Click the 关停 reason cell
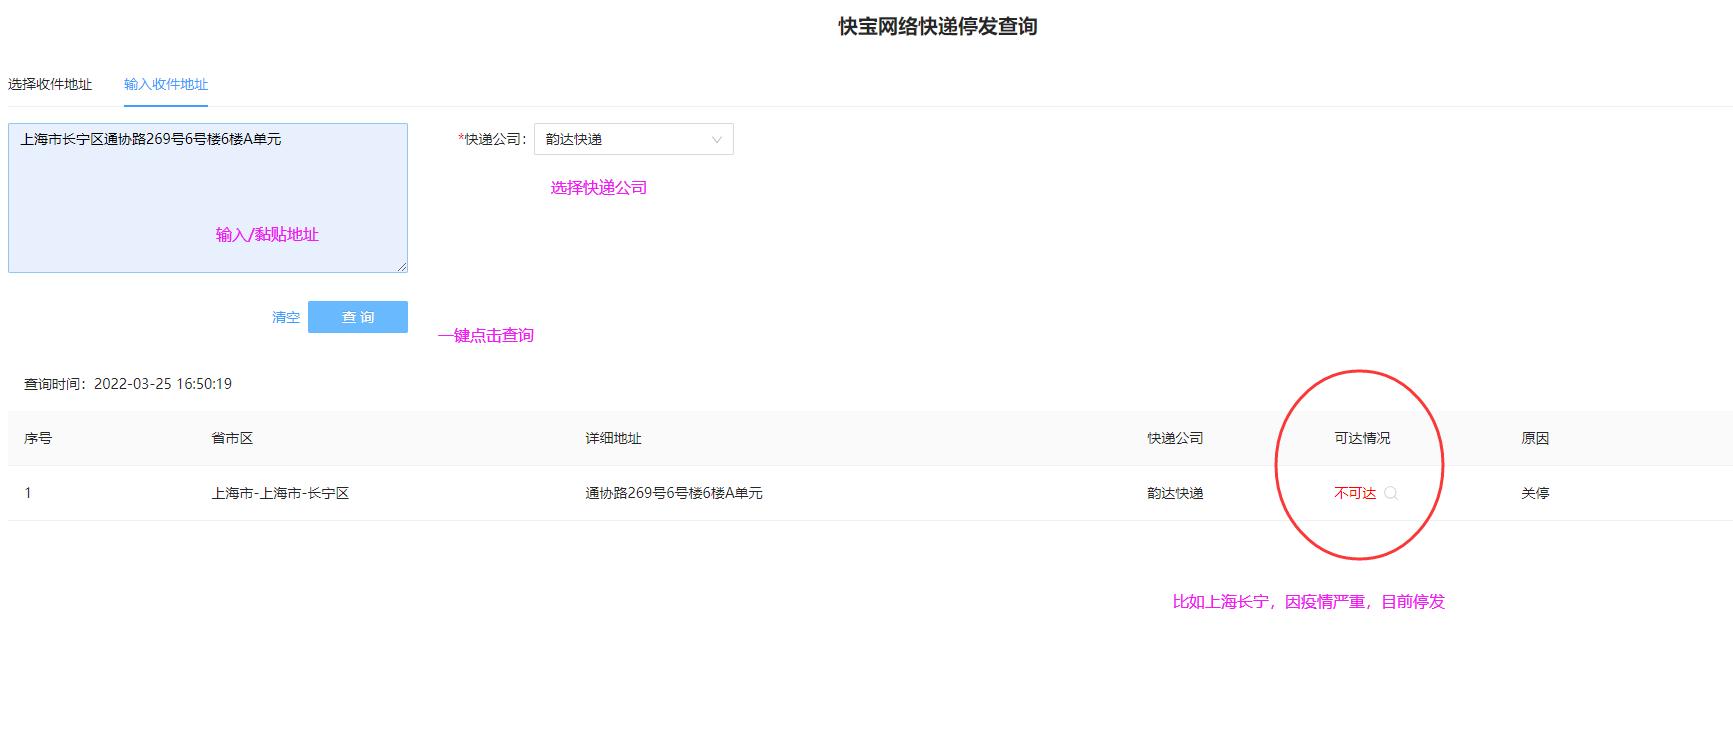This screenshot has height=755, width=1733. [x=1535, y=493]
